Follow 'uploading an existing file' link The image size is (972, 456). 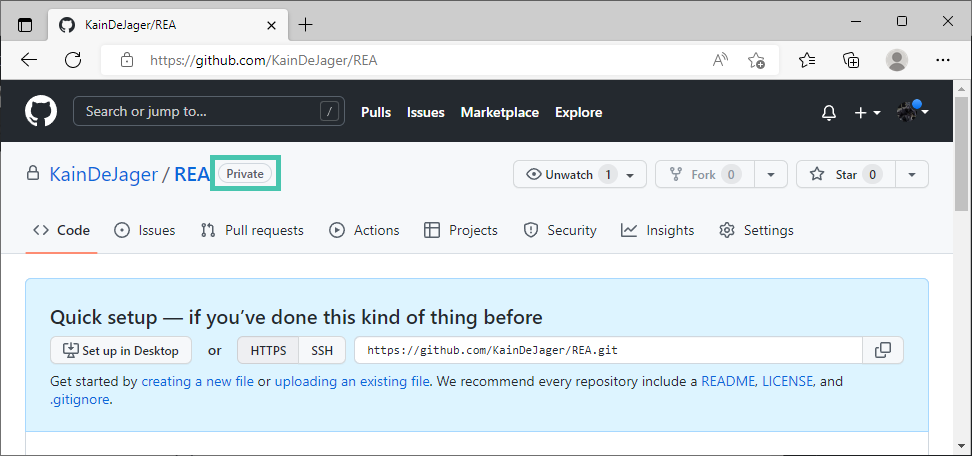coord(352,381)
